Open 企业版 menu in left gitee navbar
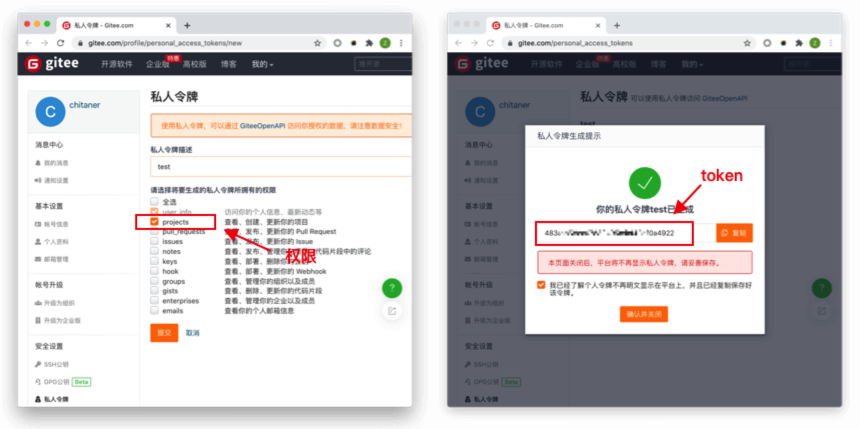This screenshot has width=860, height=429. point(157,64)
